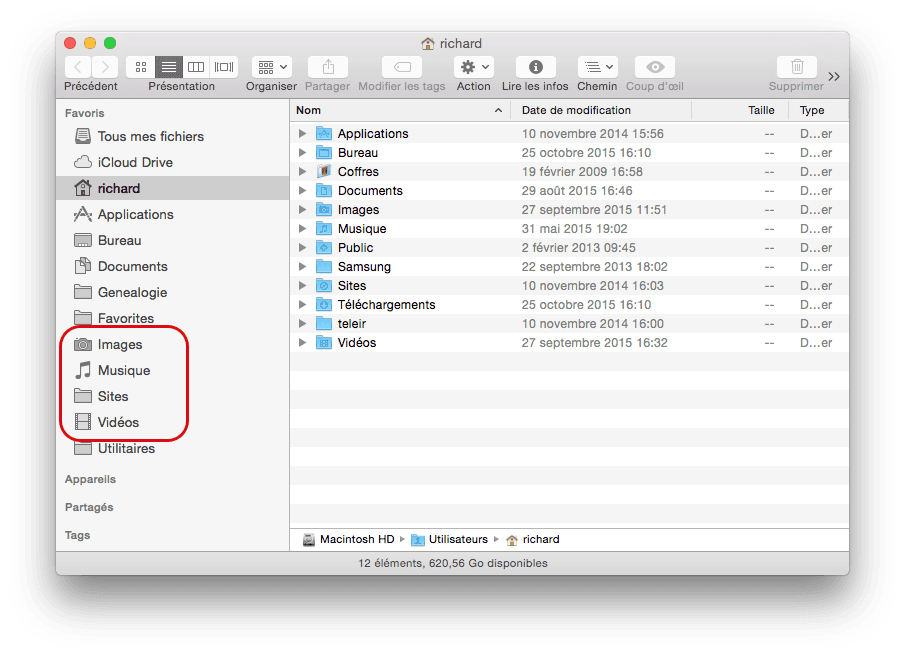Expand the Vidéos folder row

coord(302,343)
